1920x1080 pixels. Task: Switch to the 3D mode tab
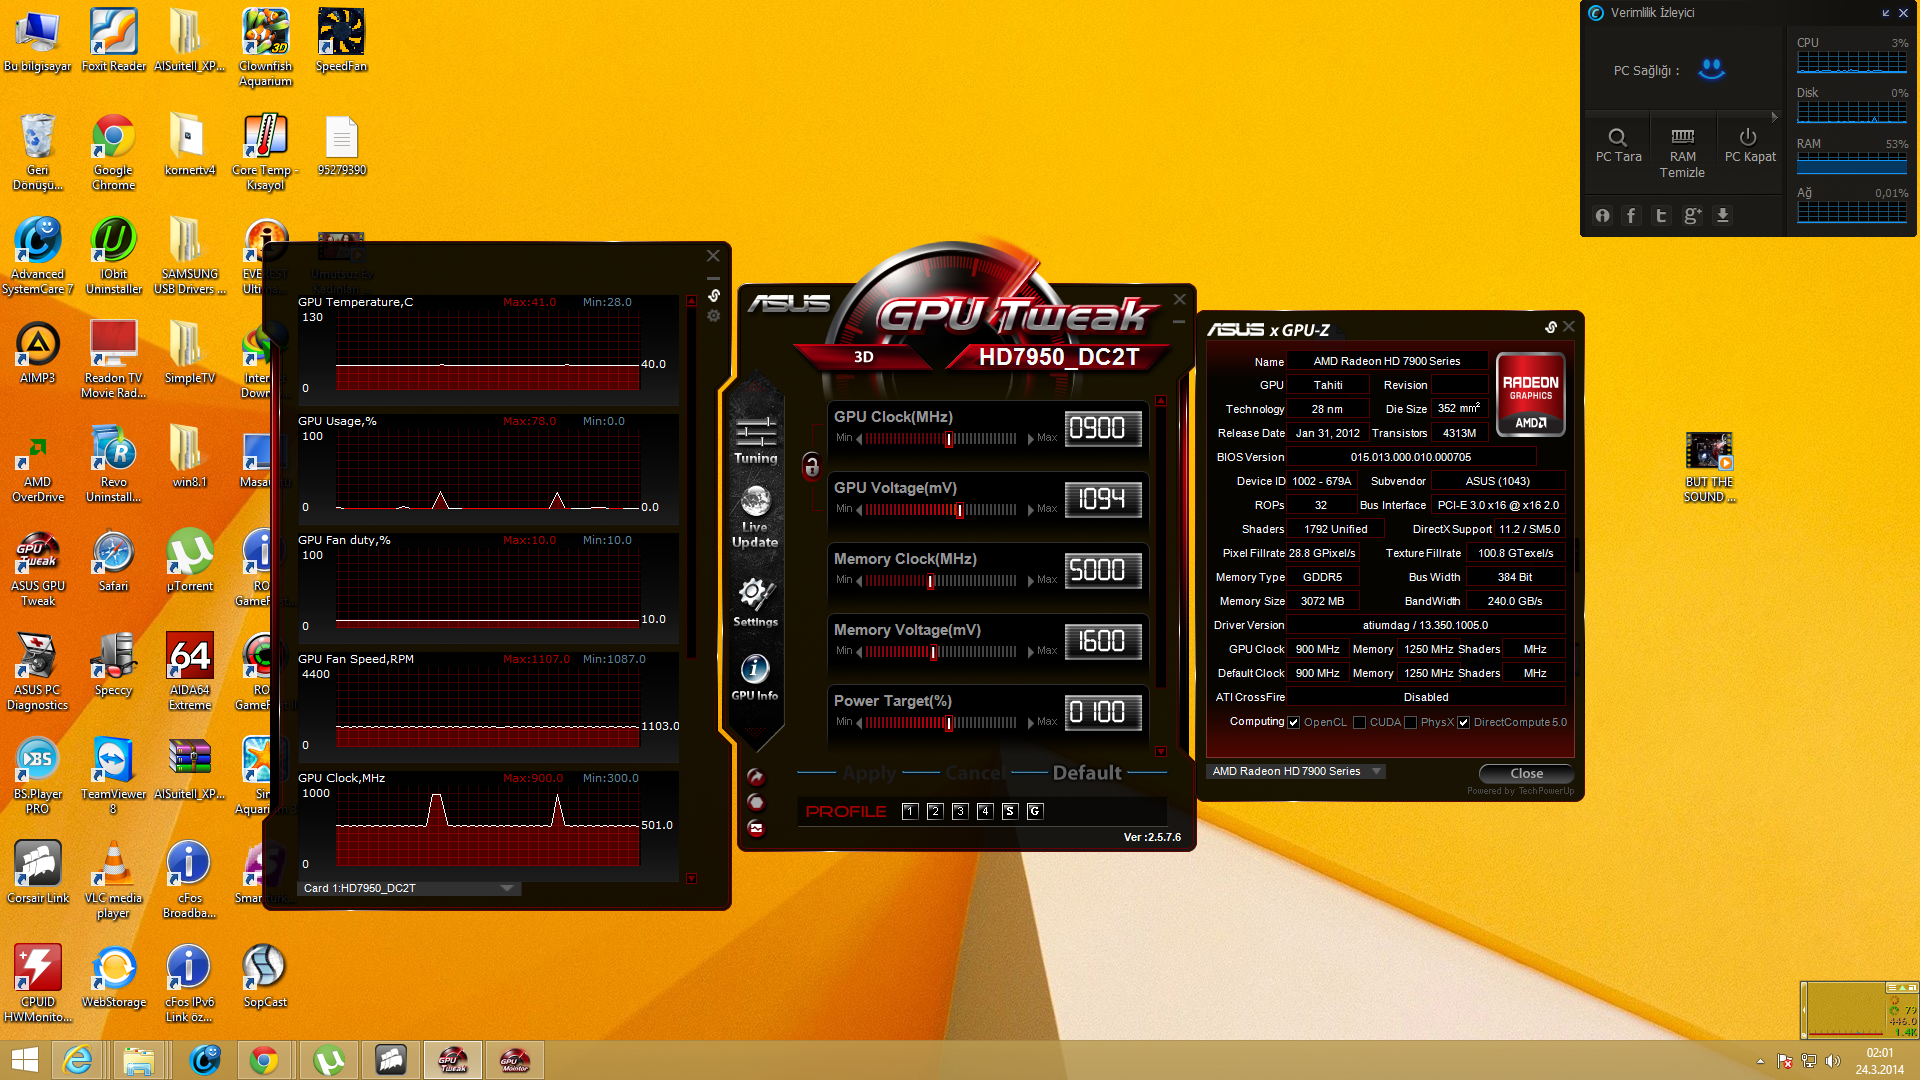tap(864, 357)
